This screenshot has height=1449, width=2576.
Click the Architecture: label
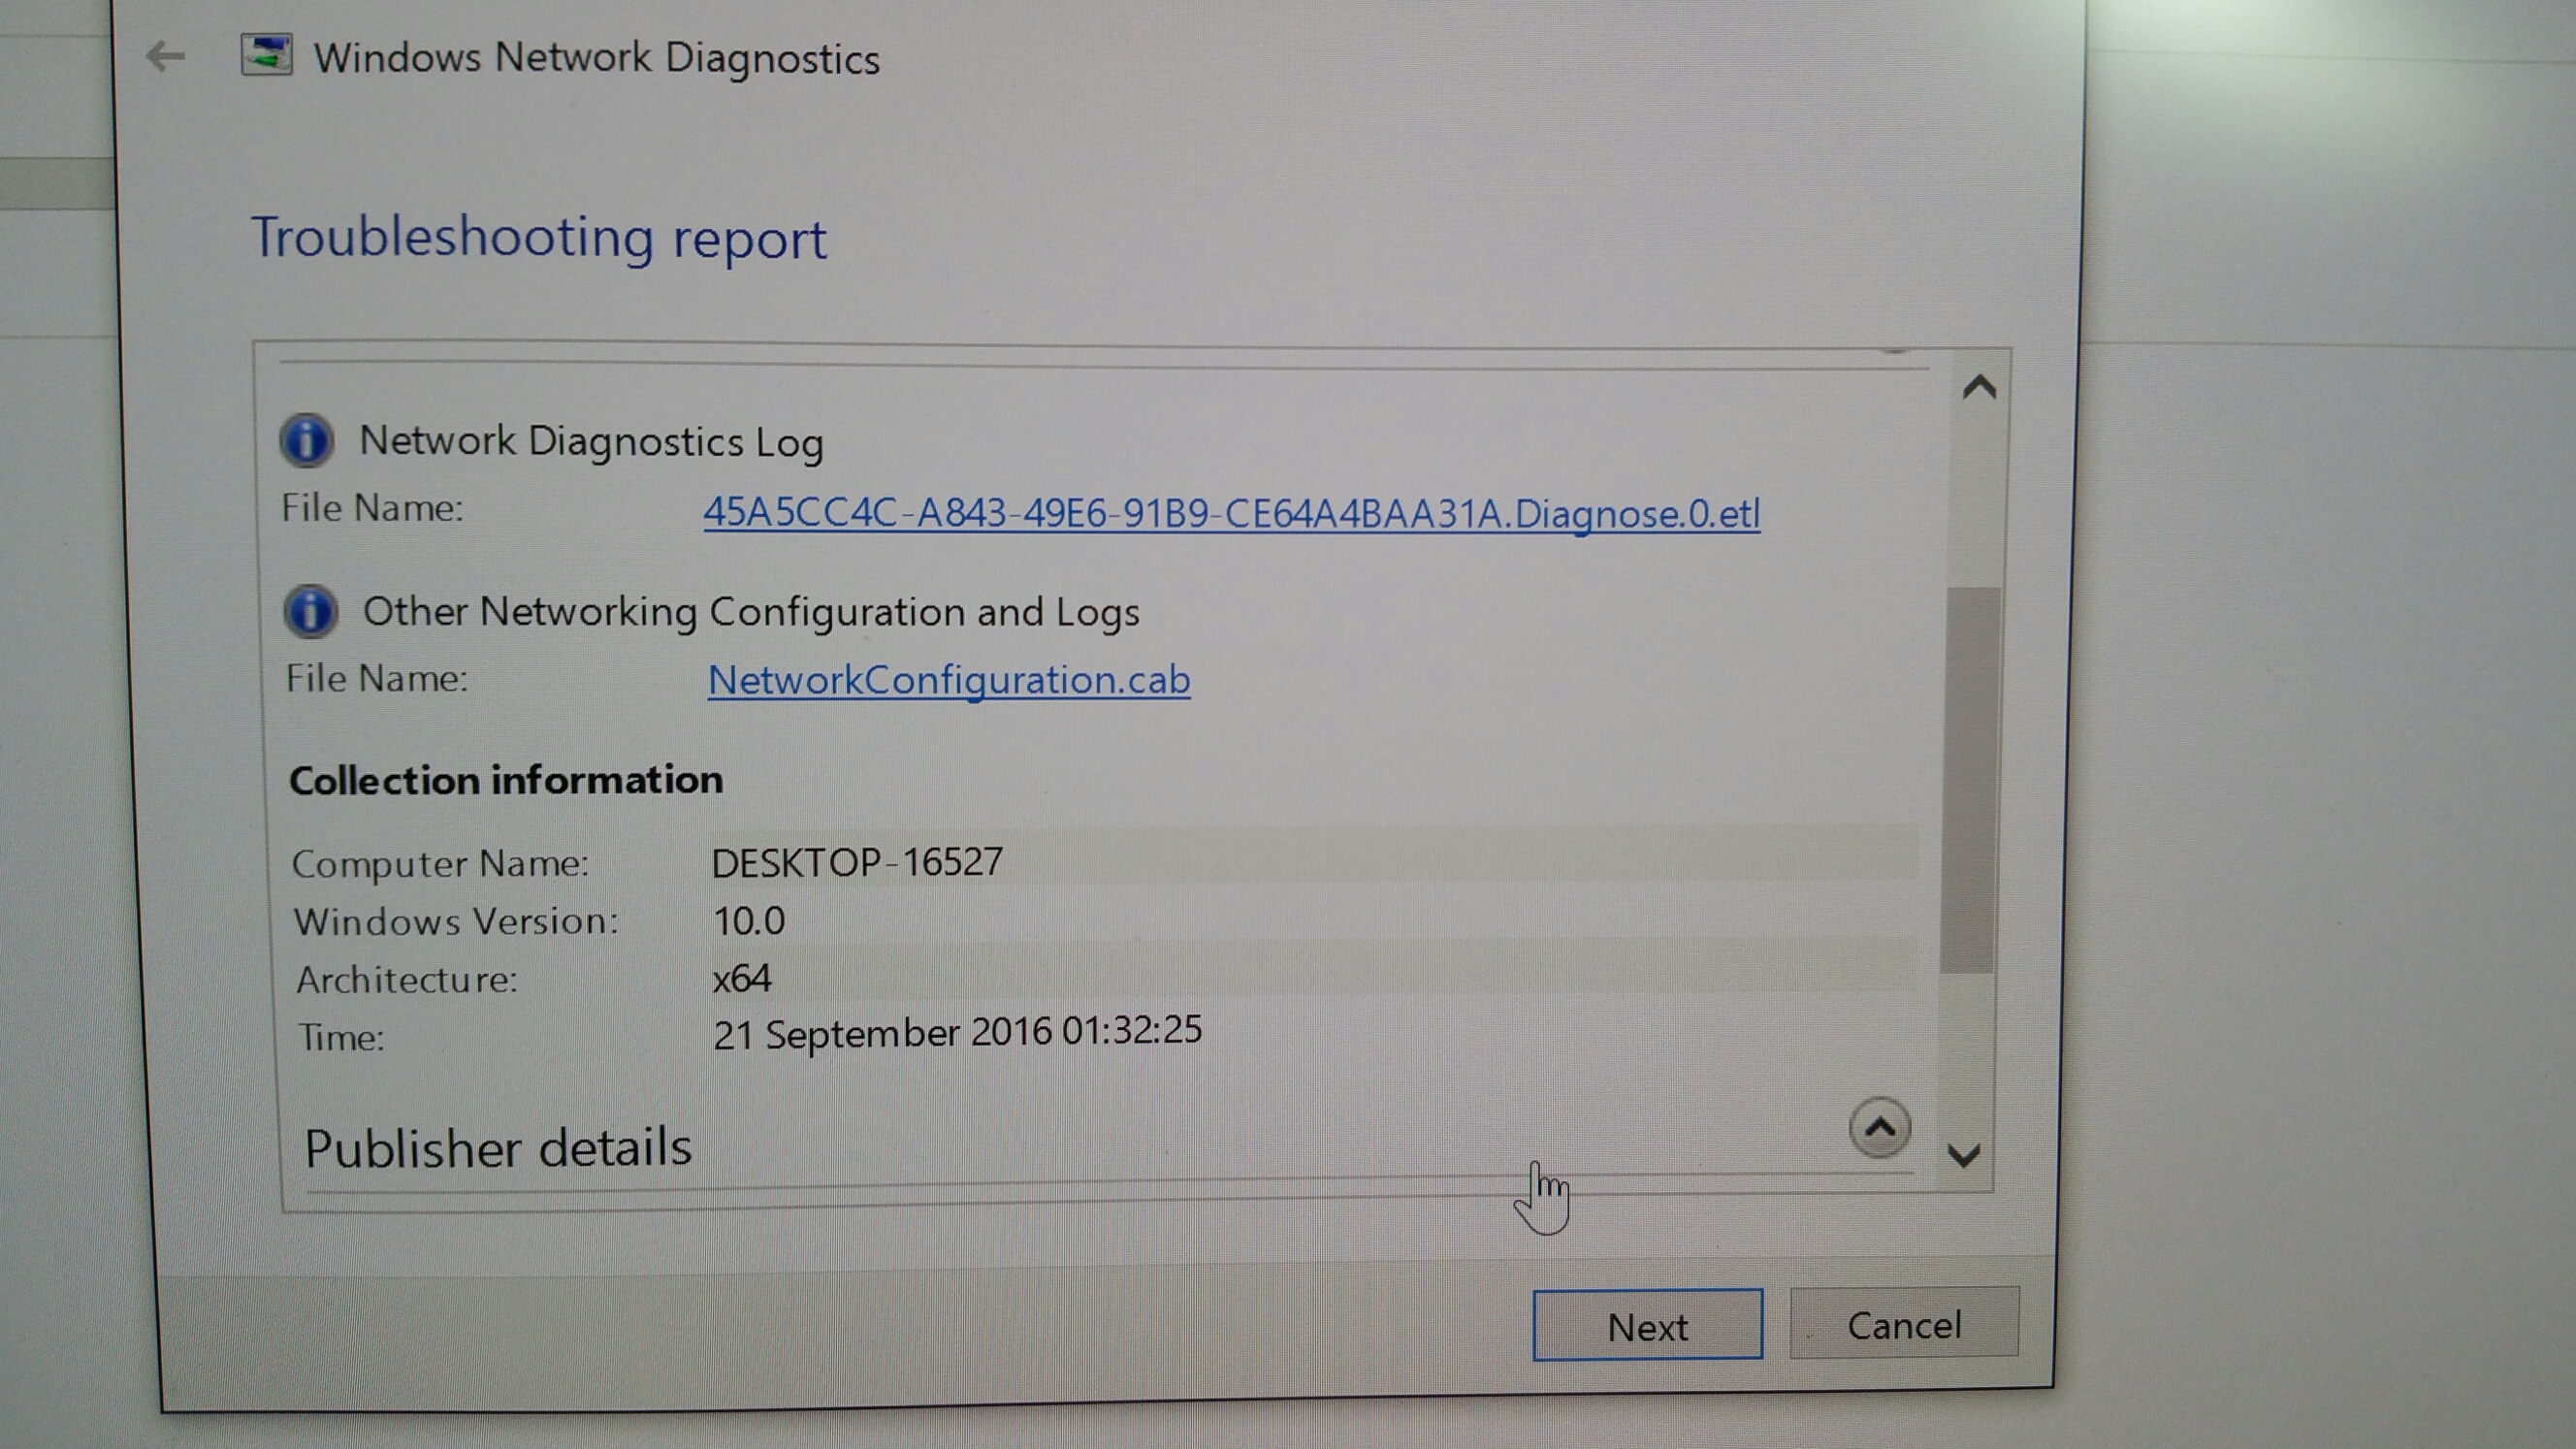point(407,979)
